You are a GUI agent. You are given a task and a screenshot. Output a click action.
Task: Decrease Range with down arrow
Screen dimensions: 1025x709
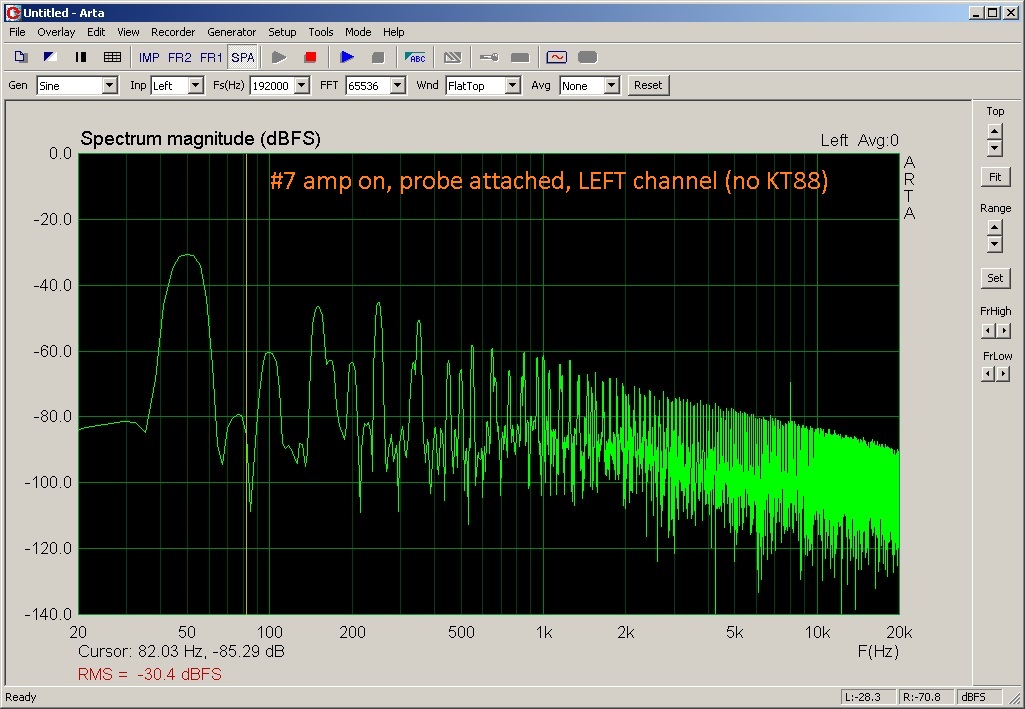(994, 244)
